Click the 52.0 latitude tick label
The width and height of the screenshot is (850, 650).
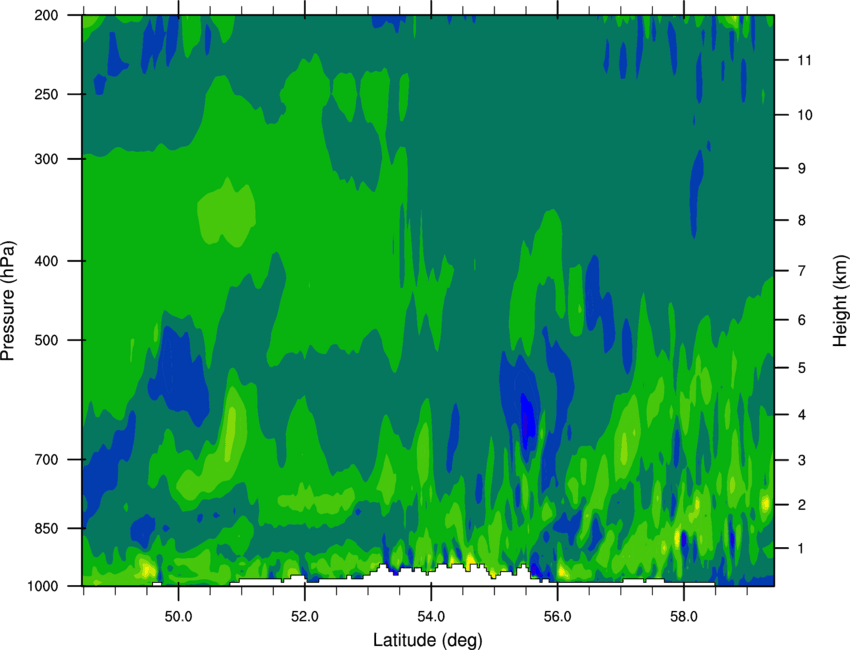pos(305,617)
